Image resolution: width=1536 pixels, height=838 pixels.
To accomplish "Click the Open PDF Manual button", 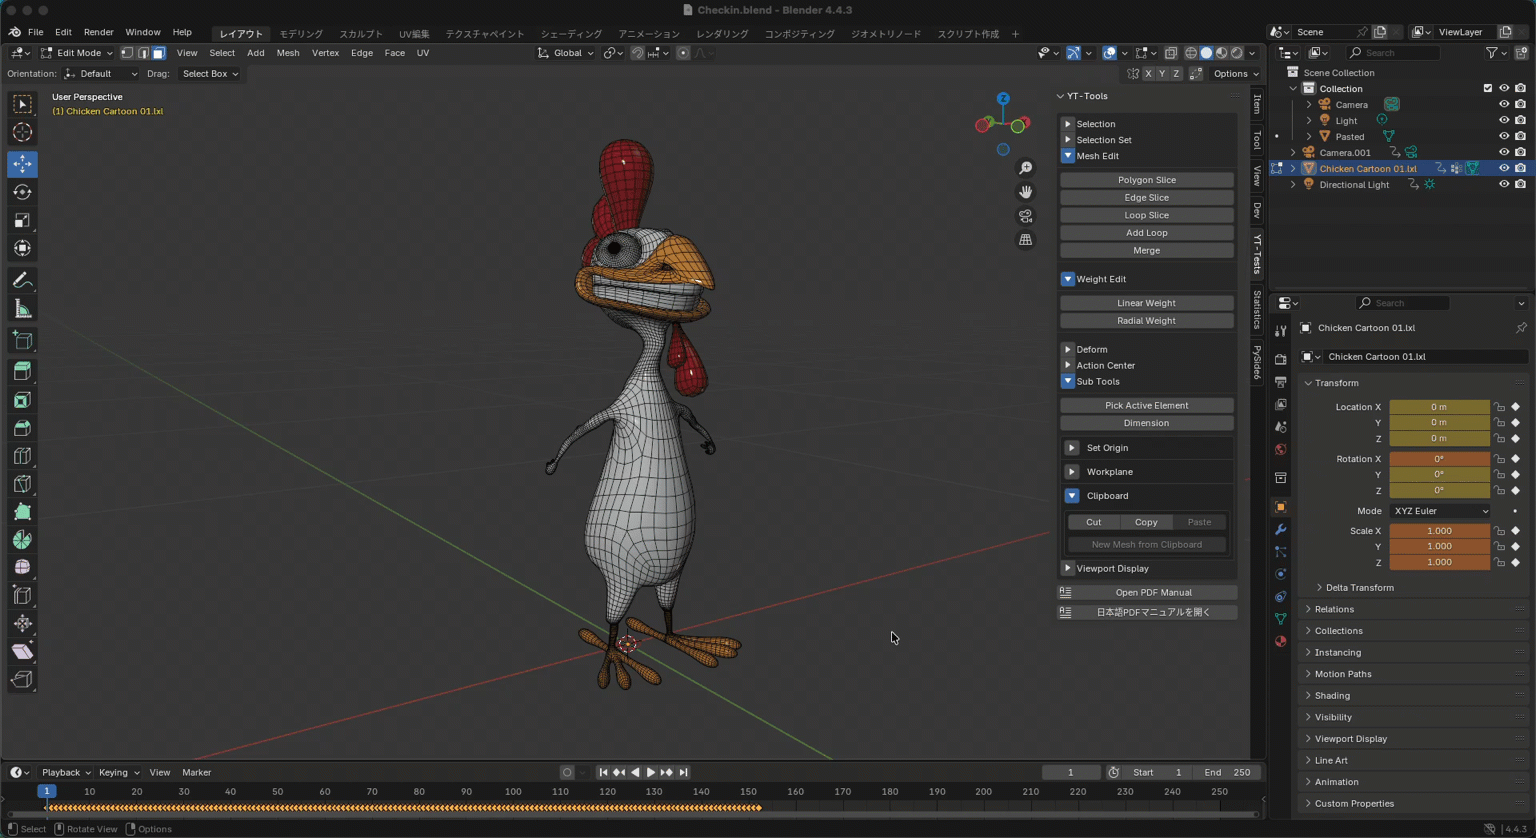I will pos(1152,592).
